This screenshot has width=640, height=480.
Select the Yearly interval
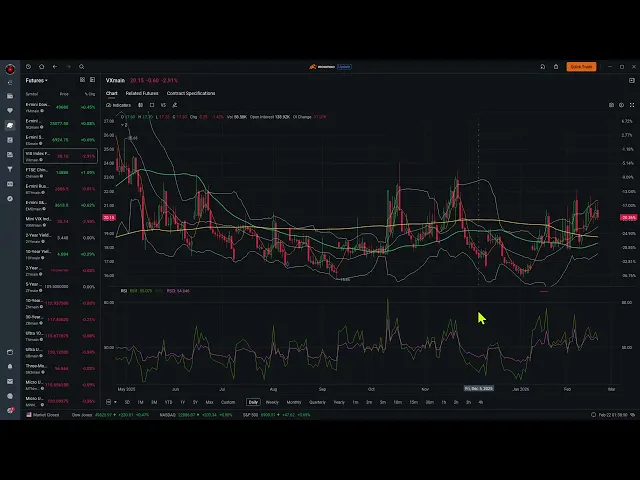coord(339,402)
